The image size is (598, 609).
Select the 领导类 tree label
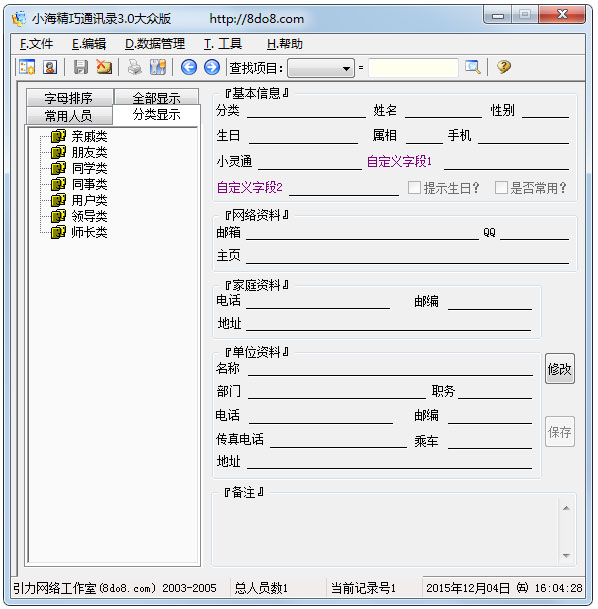89,216
